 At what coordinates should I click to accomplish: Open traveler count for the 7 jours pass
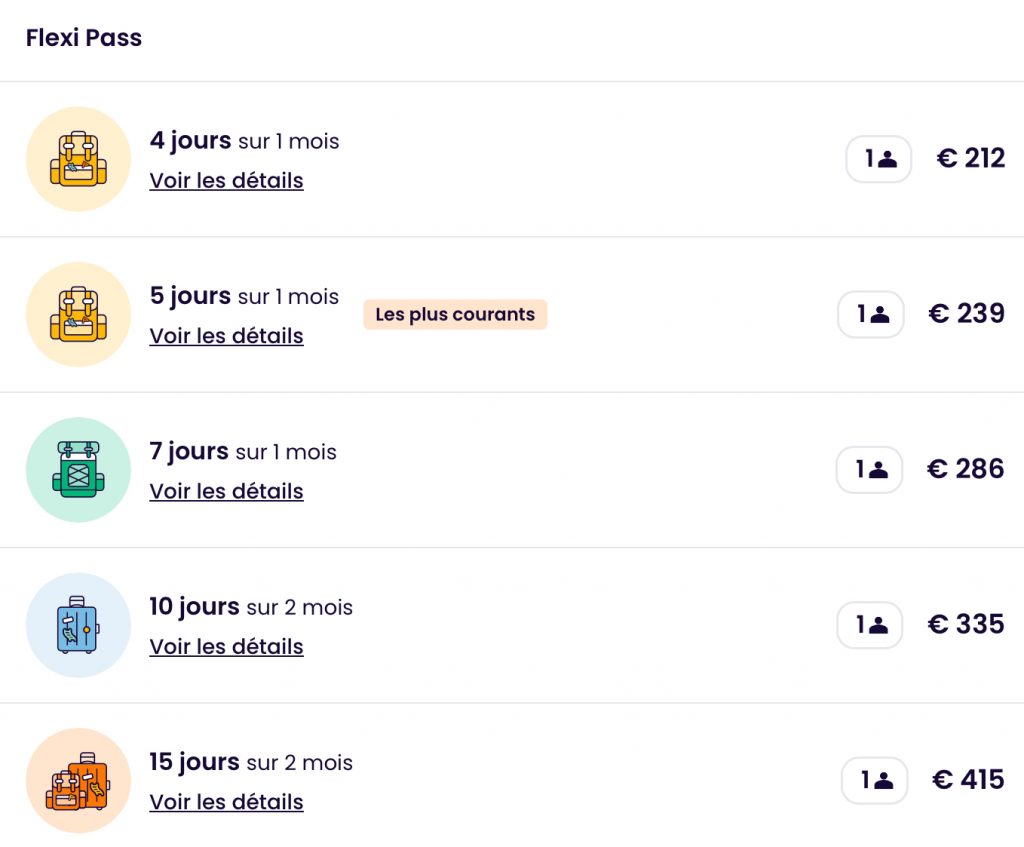[x=870, y=469]
